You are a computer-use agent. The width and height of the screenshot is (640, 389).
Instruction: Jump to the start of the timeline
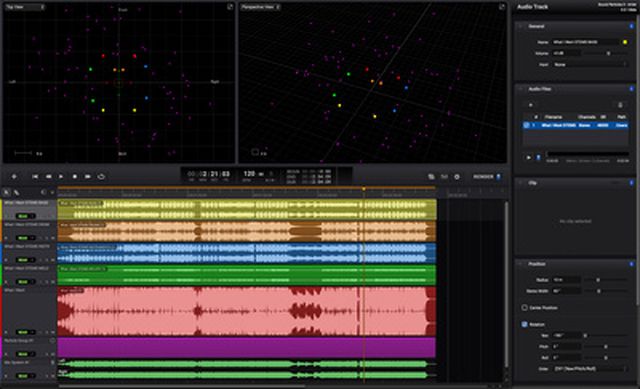[35, 177]
